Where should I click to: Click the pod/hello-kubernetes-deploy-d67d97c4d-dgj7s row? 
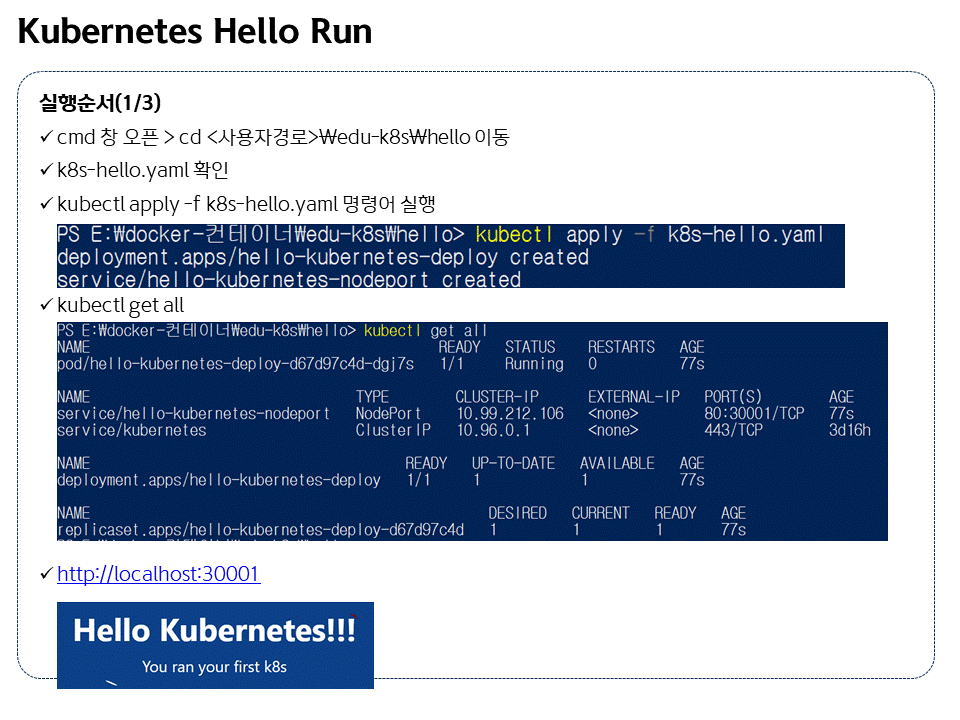click(381, 364)
